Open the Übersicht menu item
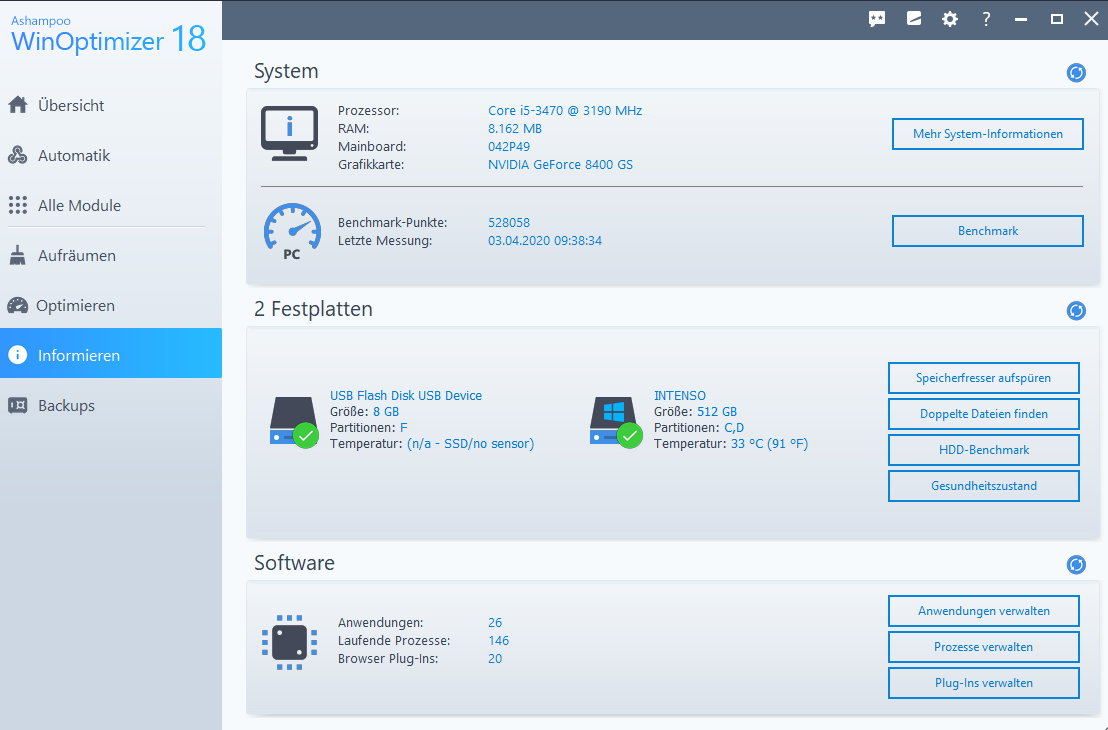The image size is (1108, 730). click(x=70, y=105)
